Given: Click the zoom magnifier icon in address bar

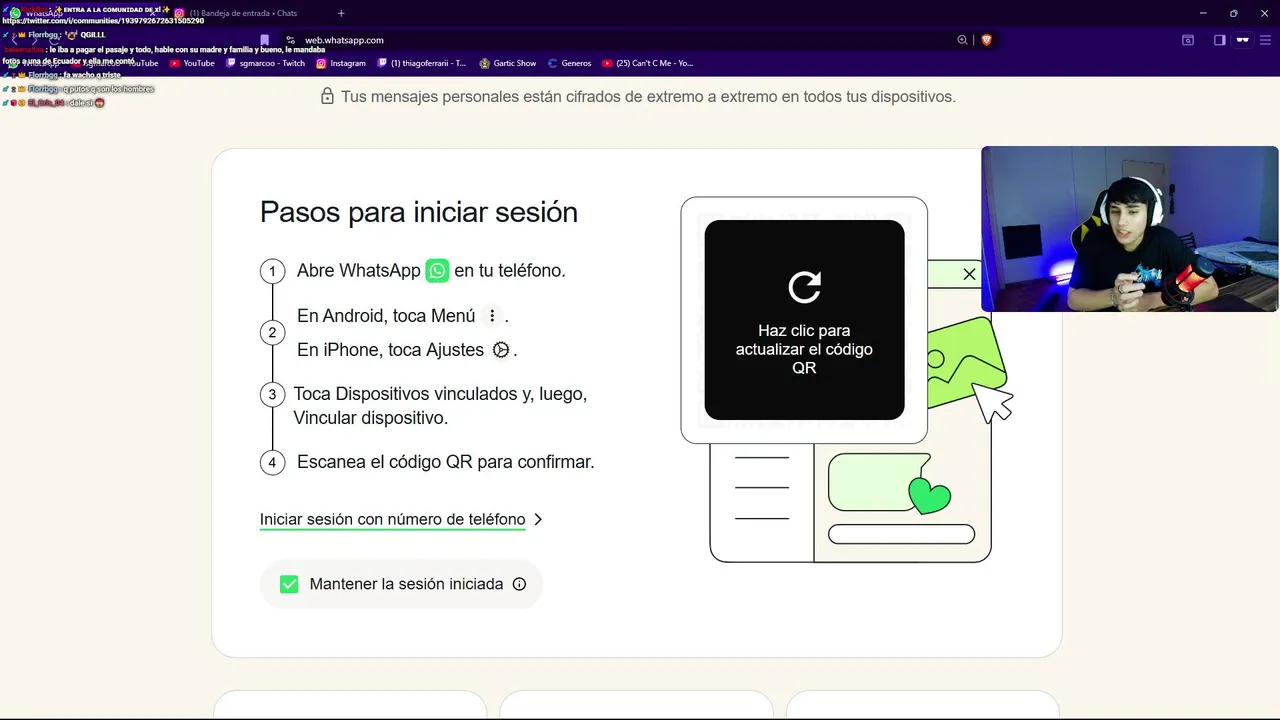Looking at the screenshot, I should pyautogui.click(x=962, y=40).
